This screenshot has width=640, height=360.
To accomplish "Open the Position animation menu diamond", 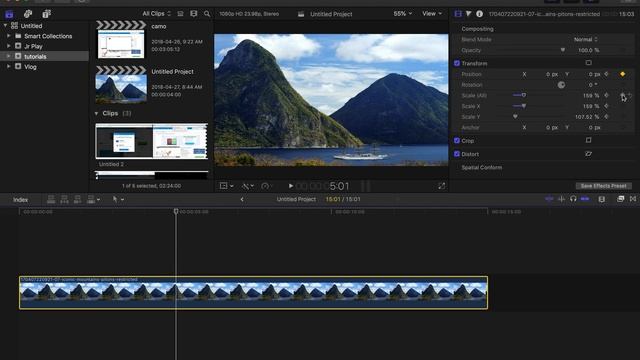I will [x=607, y=74].
